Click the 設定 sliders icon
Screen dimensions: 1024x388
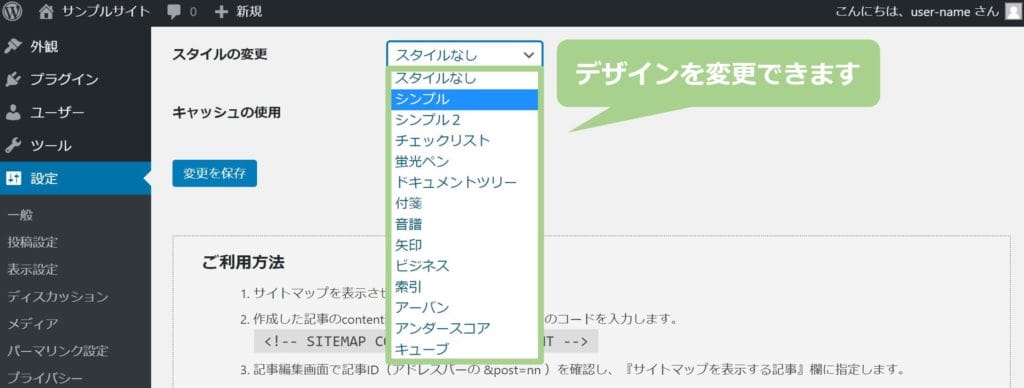point(12,178)
